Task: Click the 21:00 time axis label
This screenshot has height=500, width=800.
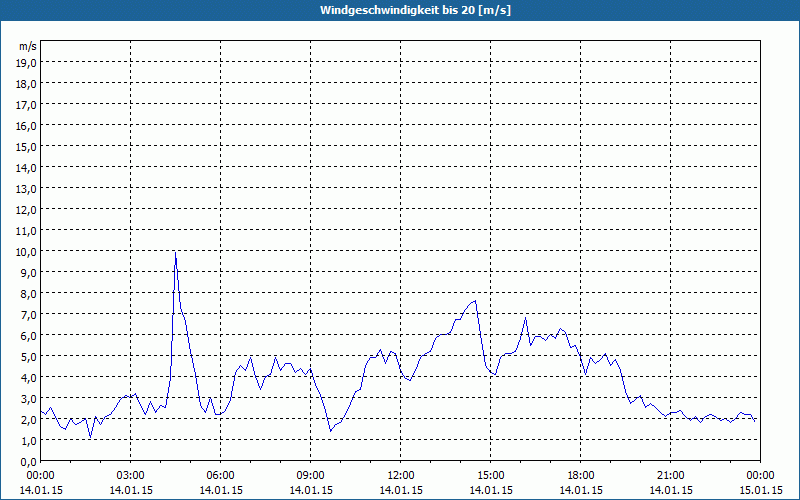Action: tap(670, 476)
